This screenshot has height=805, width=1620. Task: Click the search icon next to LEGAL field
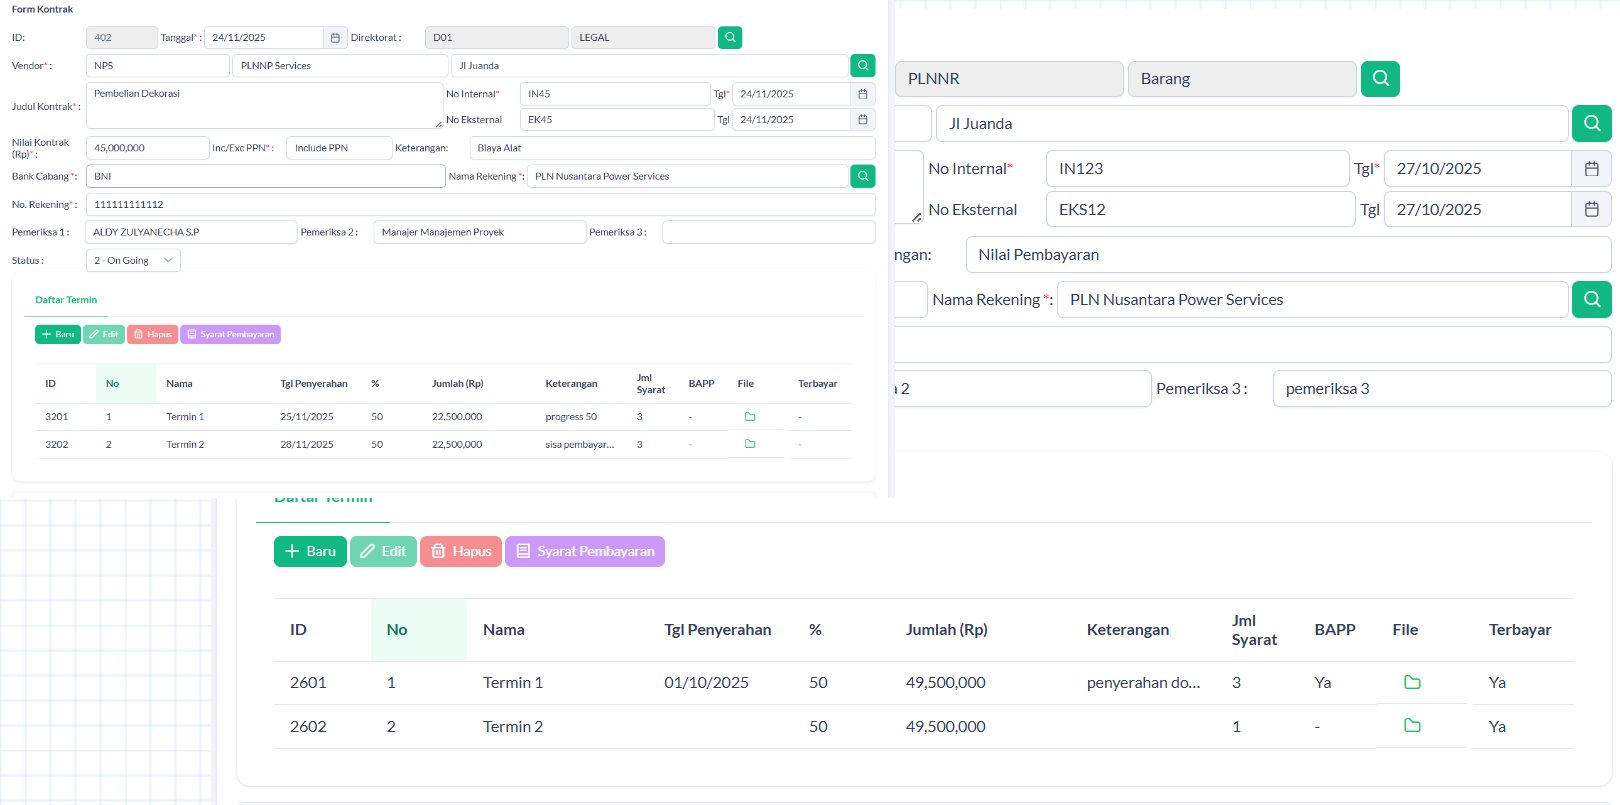coord(730,38)
